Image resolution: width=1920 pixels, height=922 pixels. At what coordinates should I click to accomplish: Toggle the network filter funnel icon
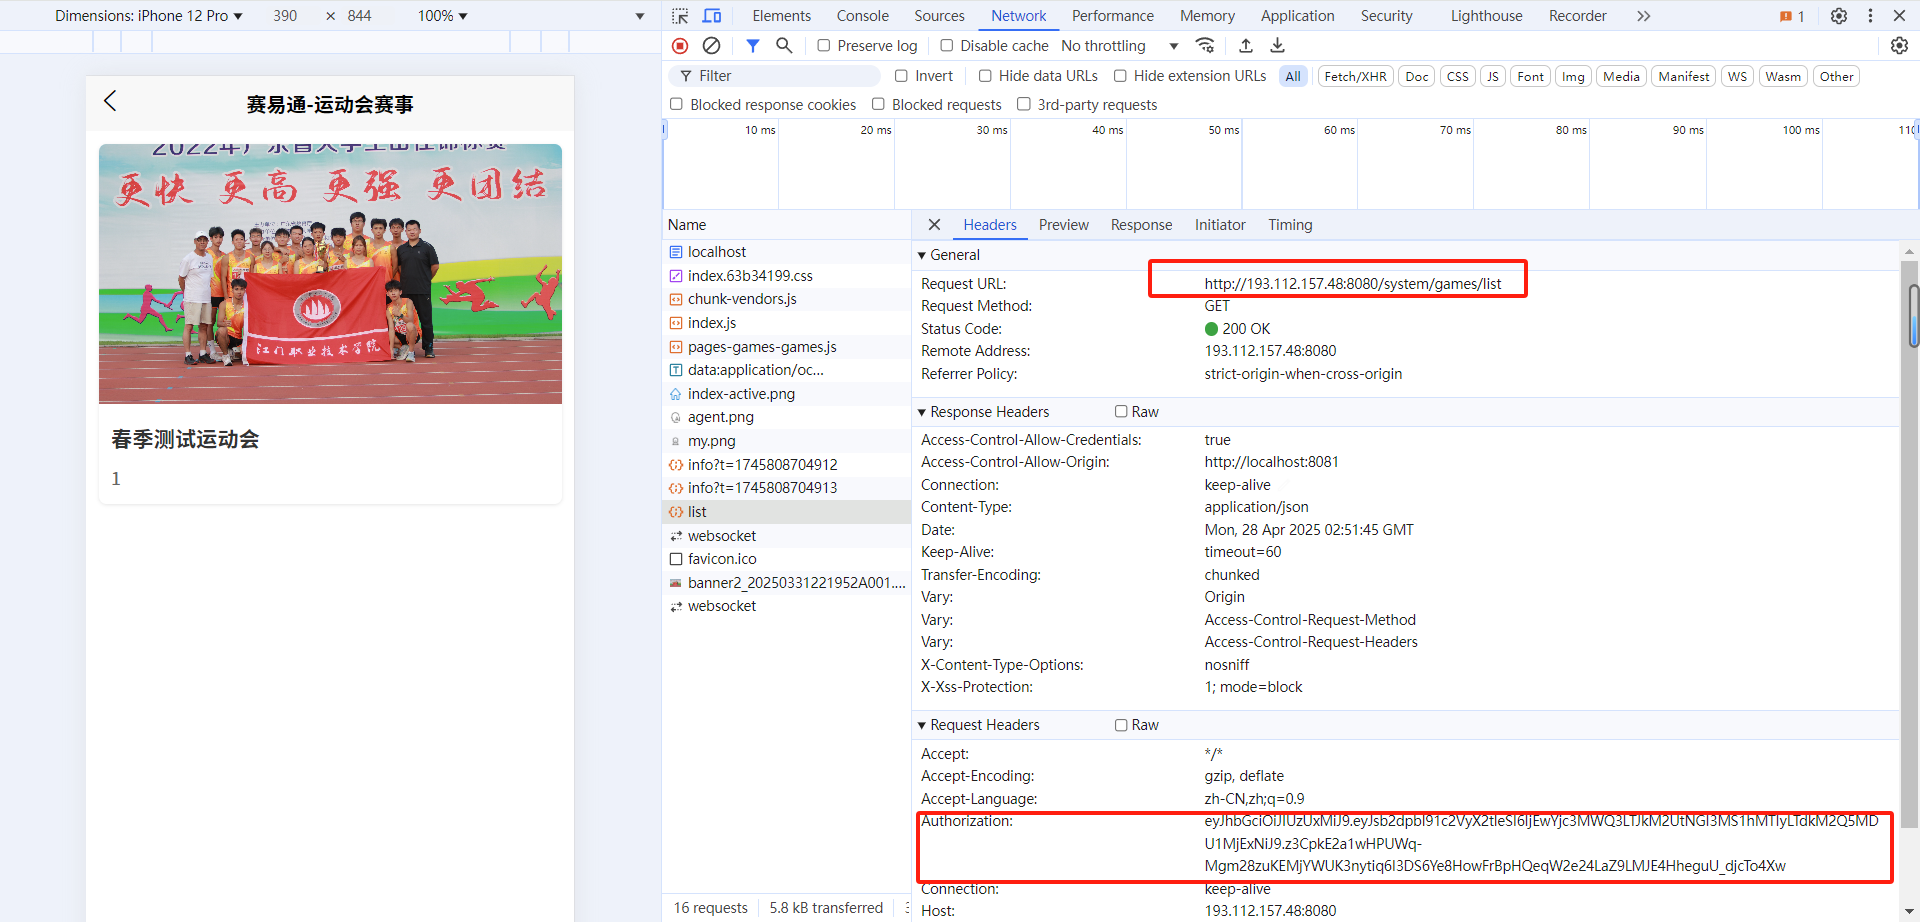click(x=753, y=46)
